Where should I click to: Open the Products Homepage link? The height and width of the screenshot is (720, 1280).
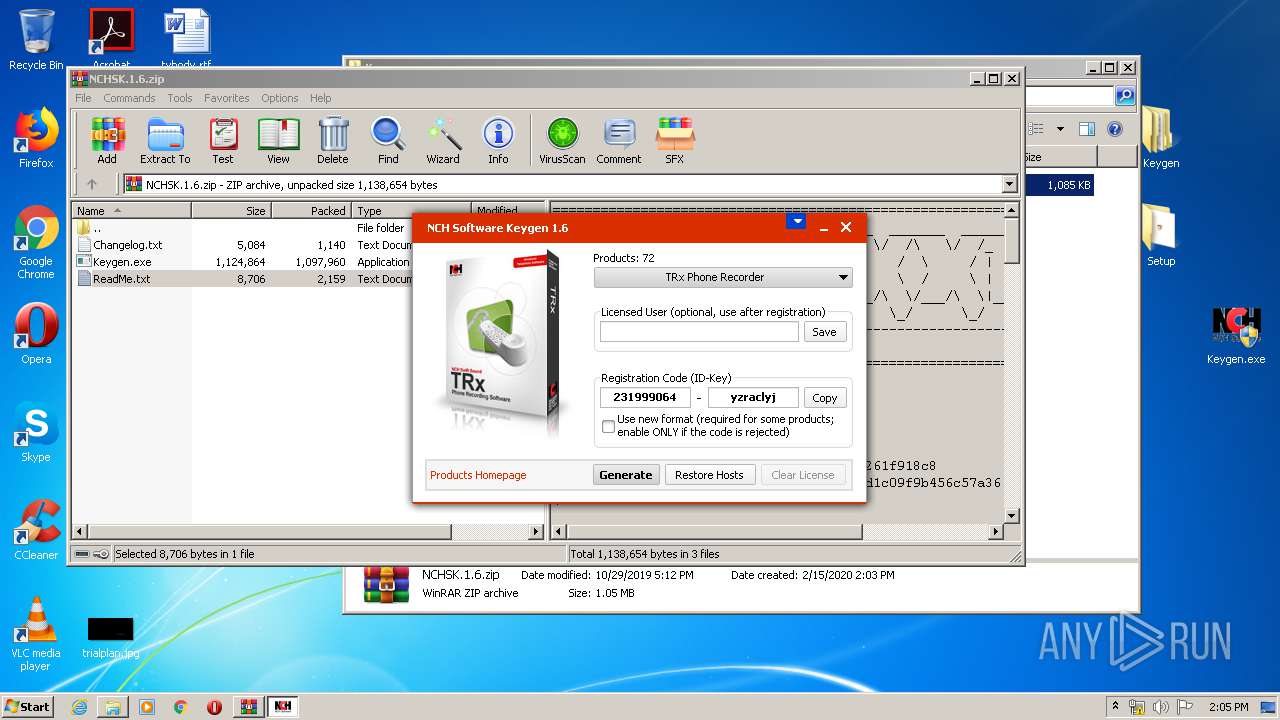(x=478, y=475)
